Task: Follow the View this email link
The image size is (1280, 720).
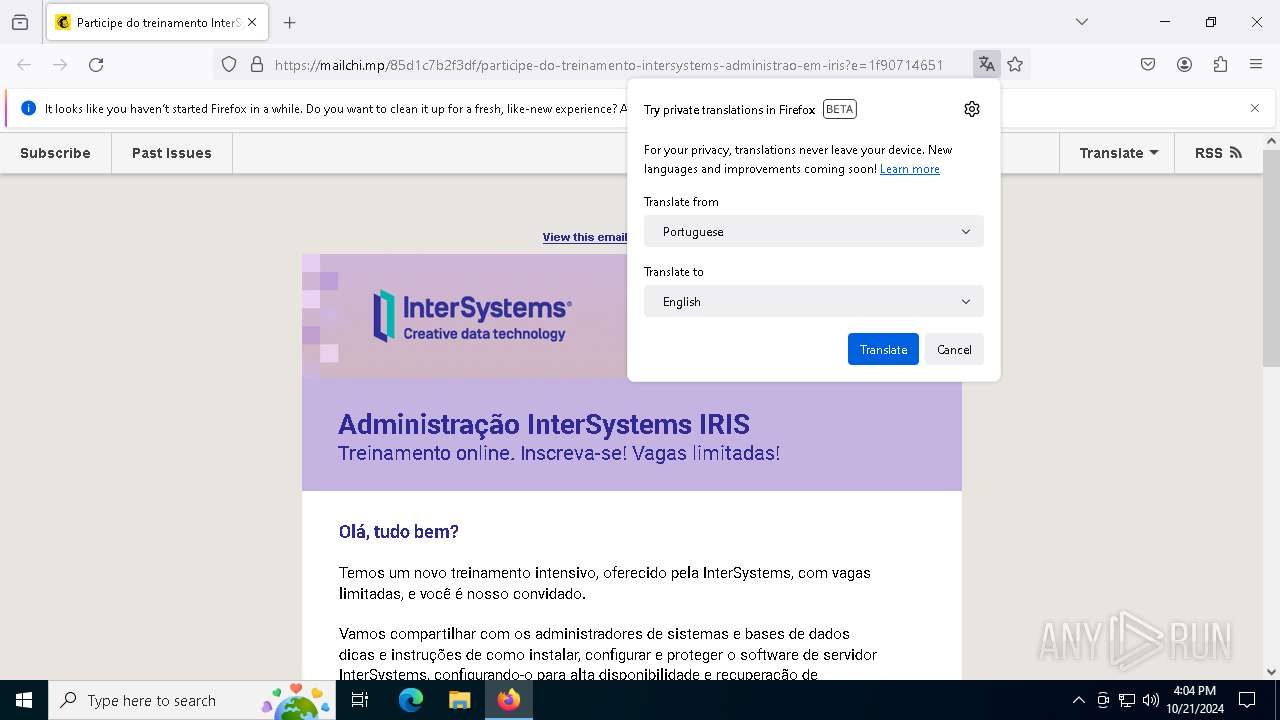Action: pos(585,237)
